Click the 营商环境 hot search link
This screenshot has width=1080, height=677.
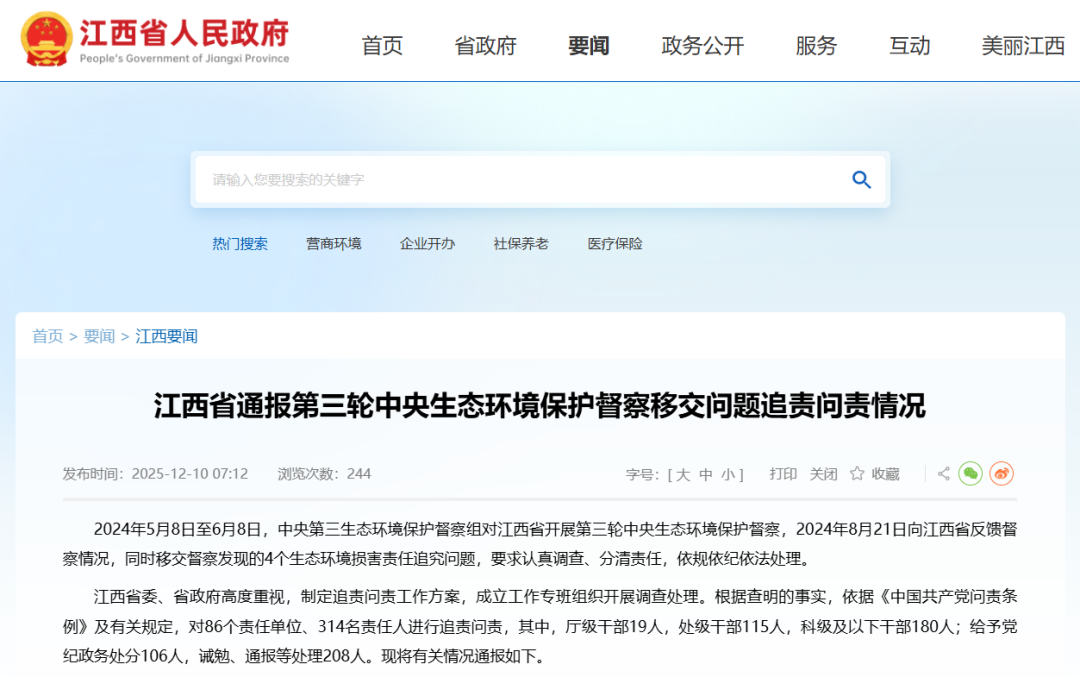click(333, 243)
